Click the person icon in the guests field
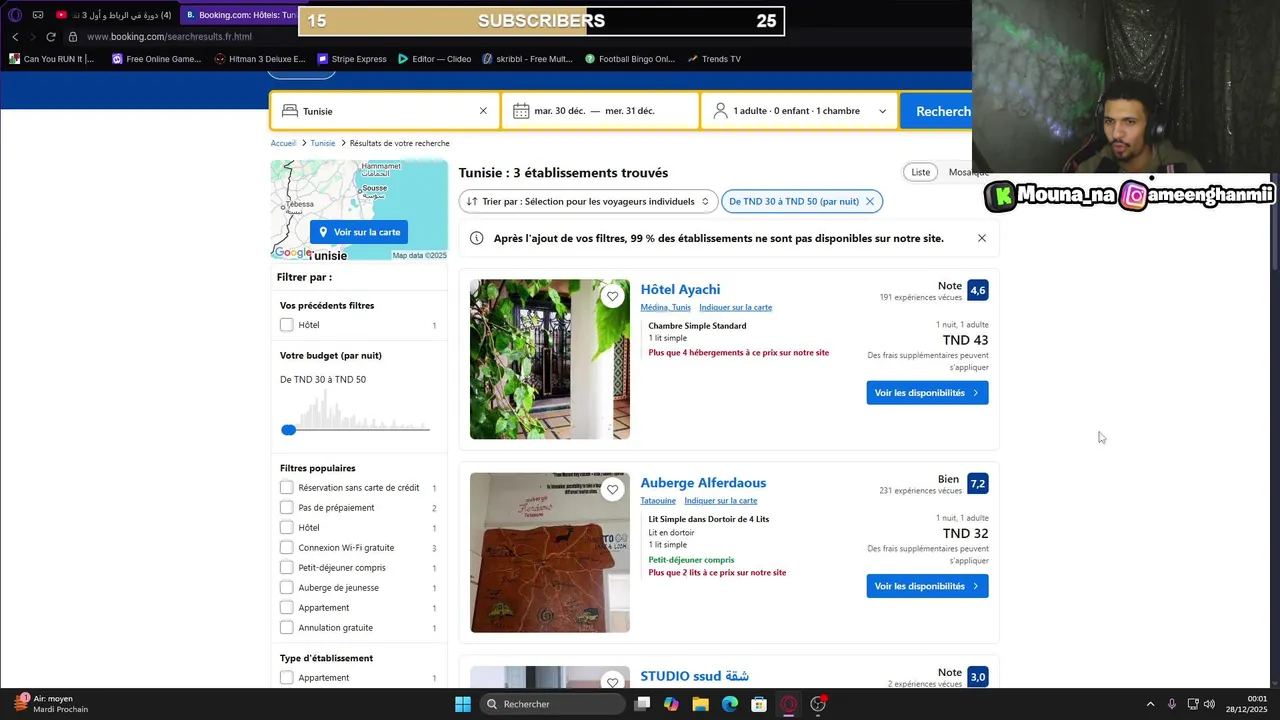Screen dimensions: 1280x720 pos(720,111)
